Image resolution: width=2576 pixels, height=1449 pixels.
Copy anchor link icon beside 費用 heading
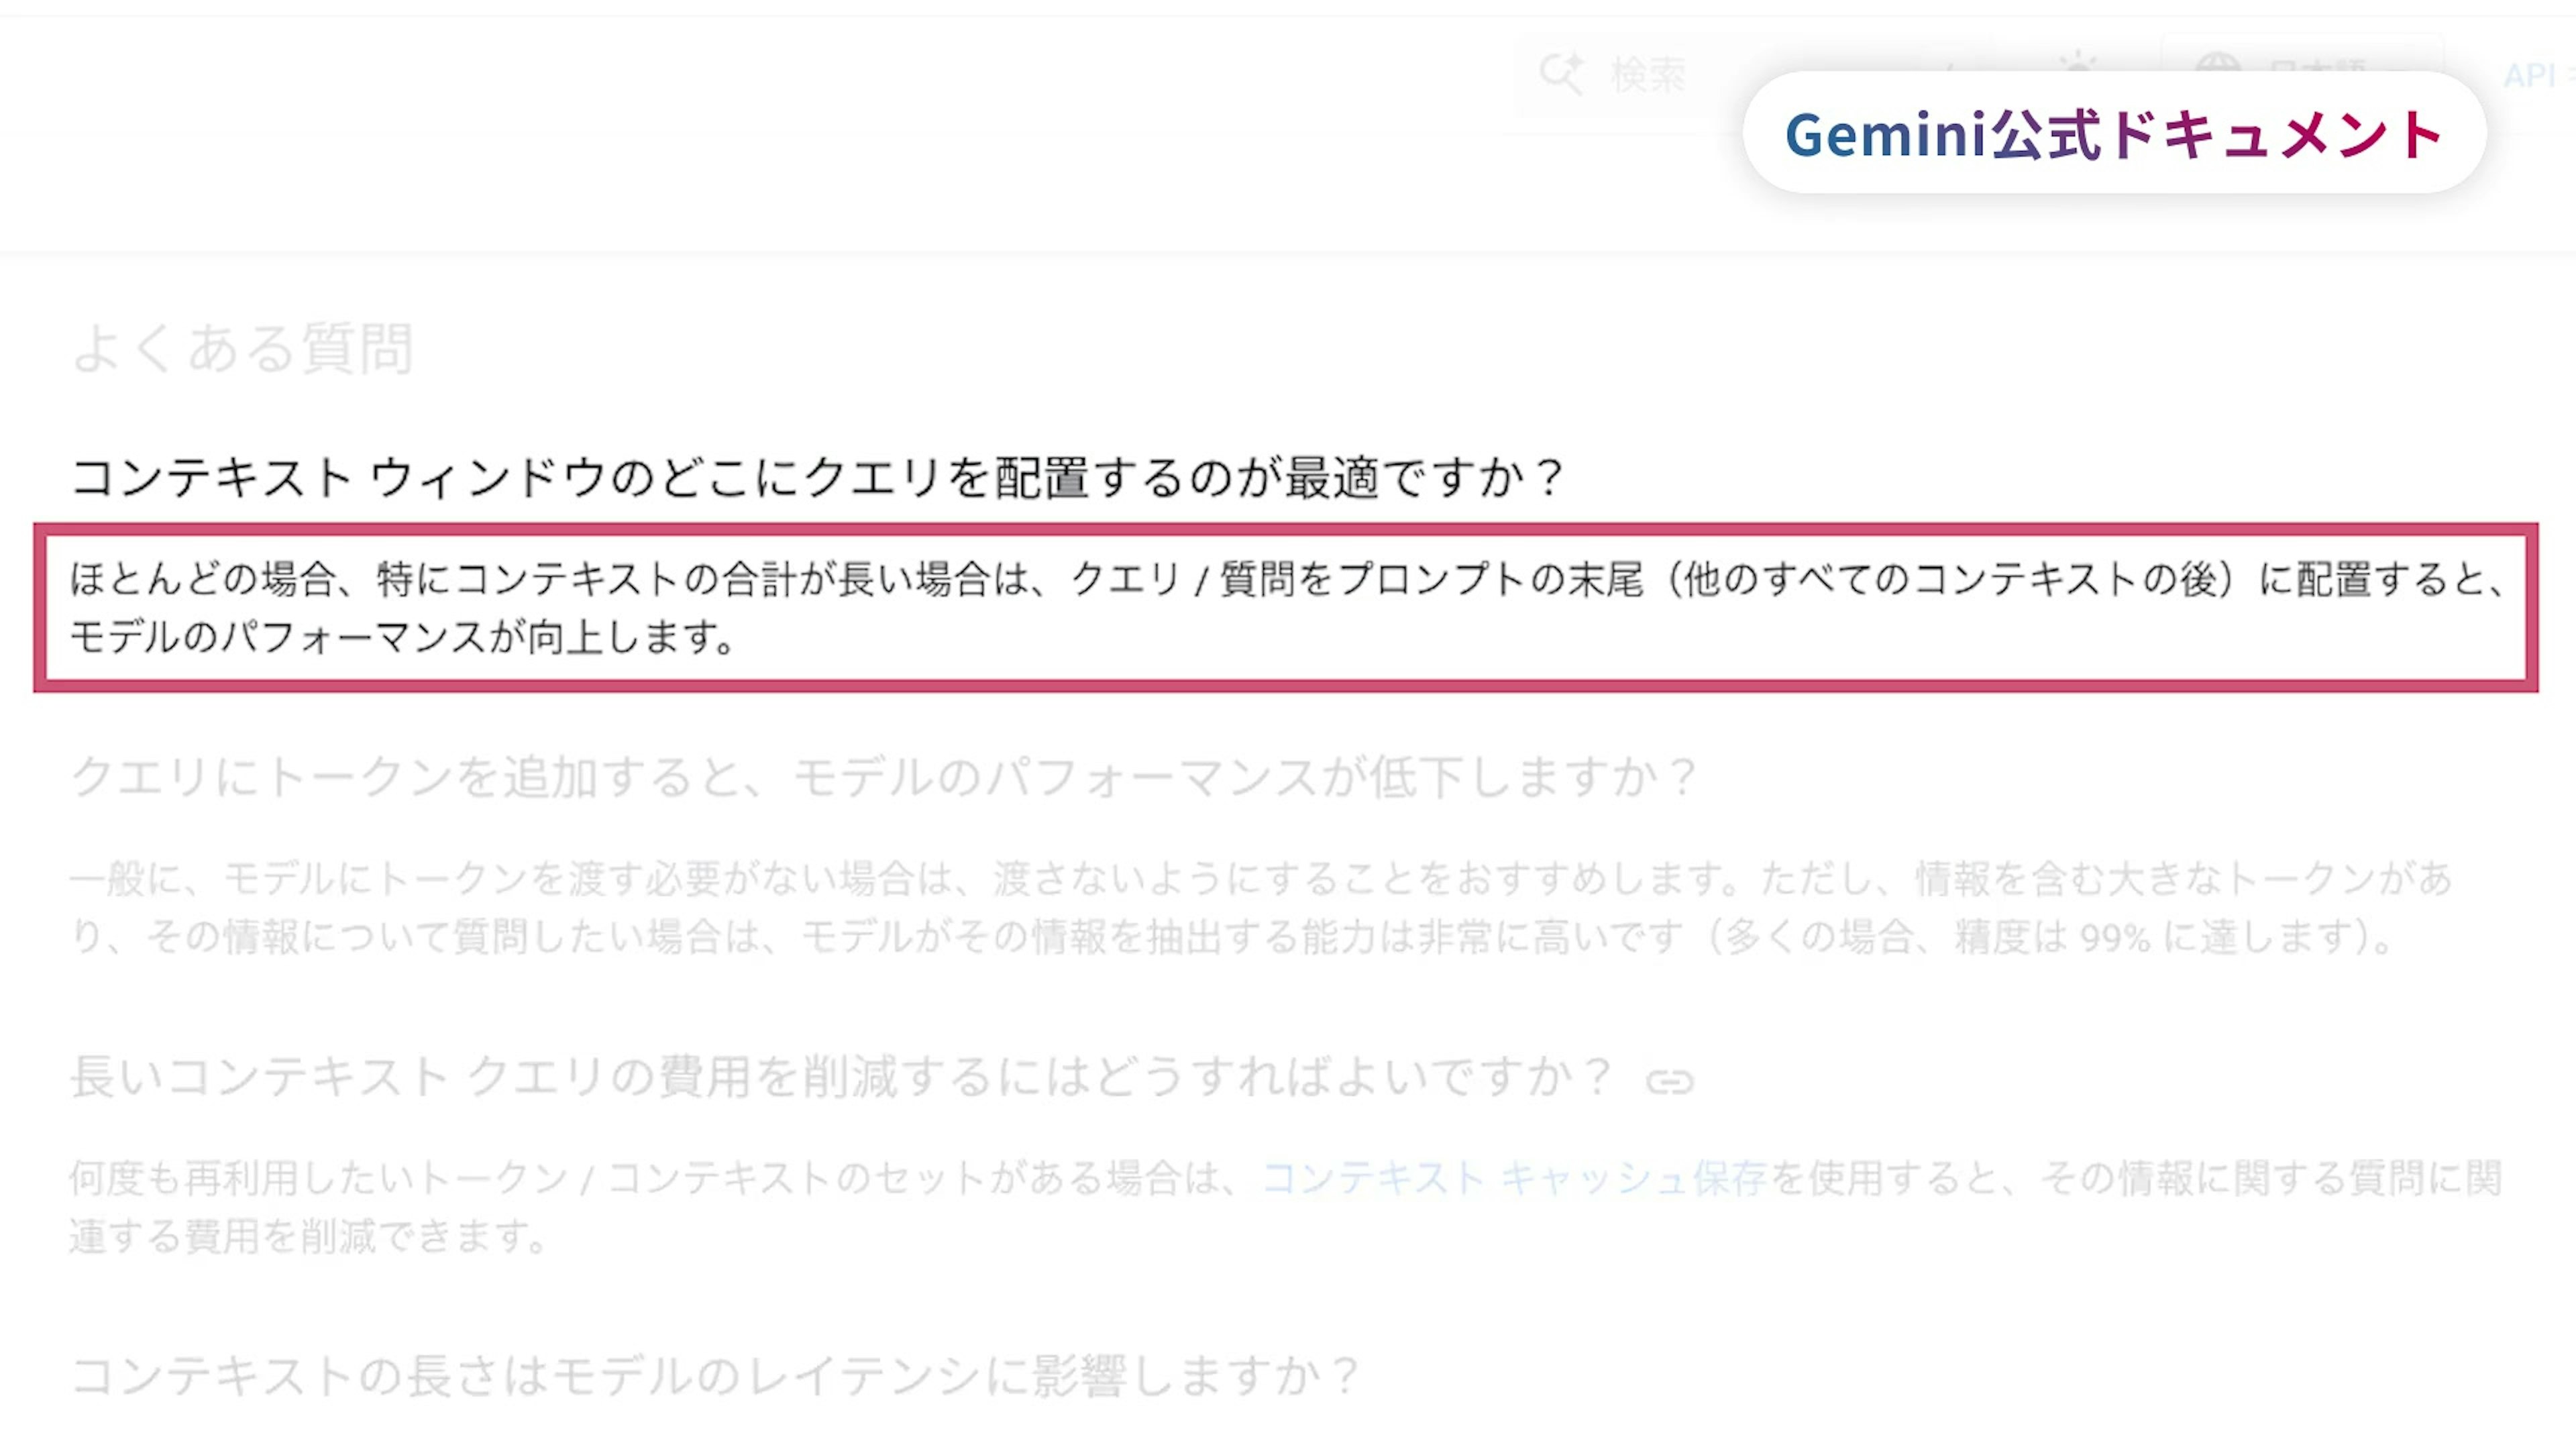coord(1669,1081)
